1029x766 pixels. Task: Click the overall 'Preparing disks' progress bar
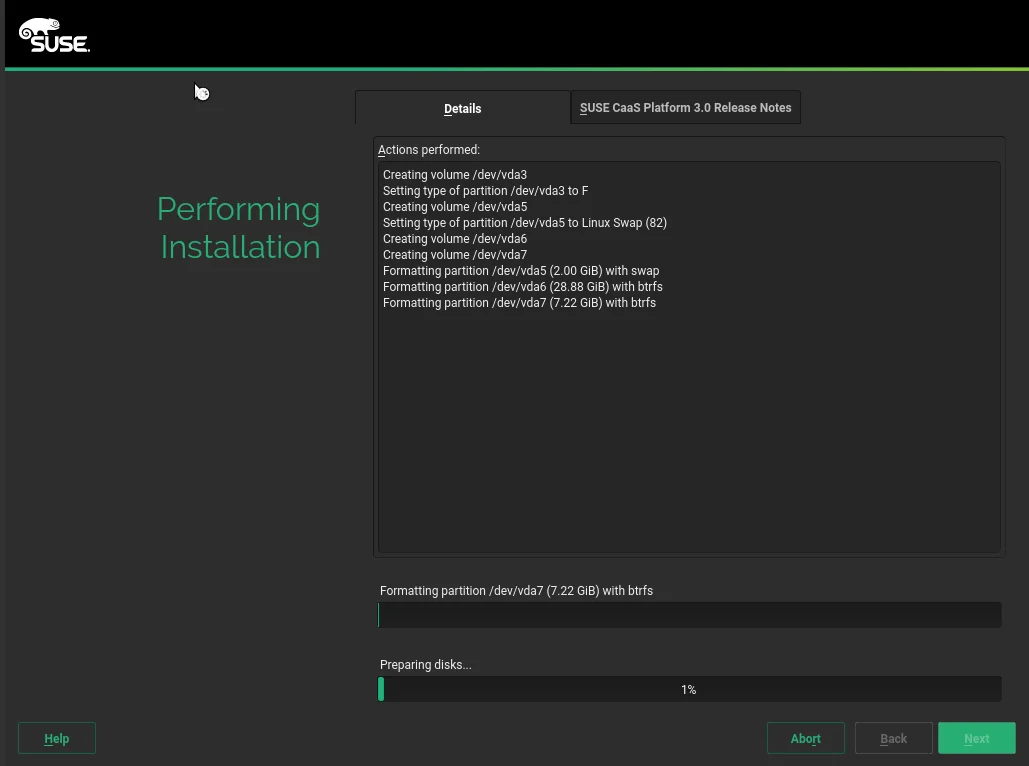[x=689, y=689]
